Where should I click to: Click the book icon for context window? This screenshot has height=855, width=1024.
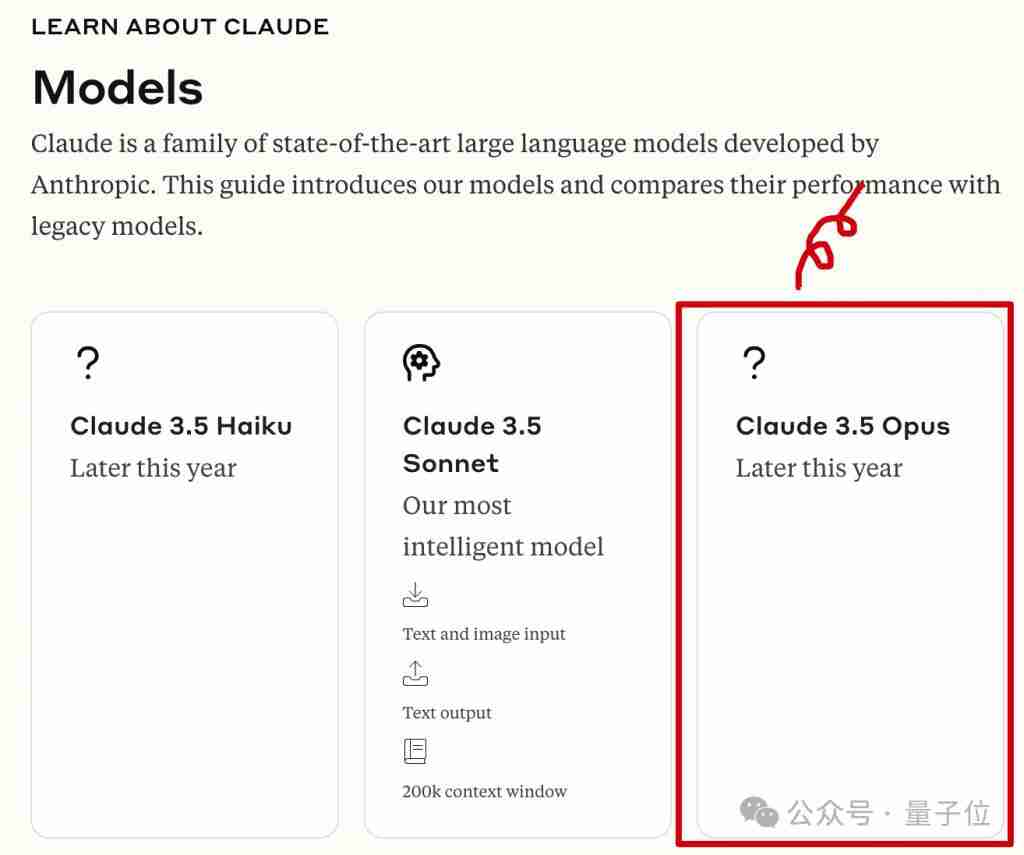(415, 751)
